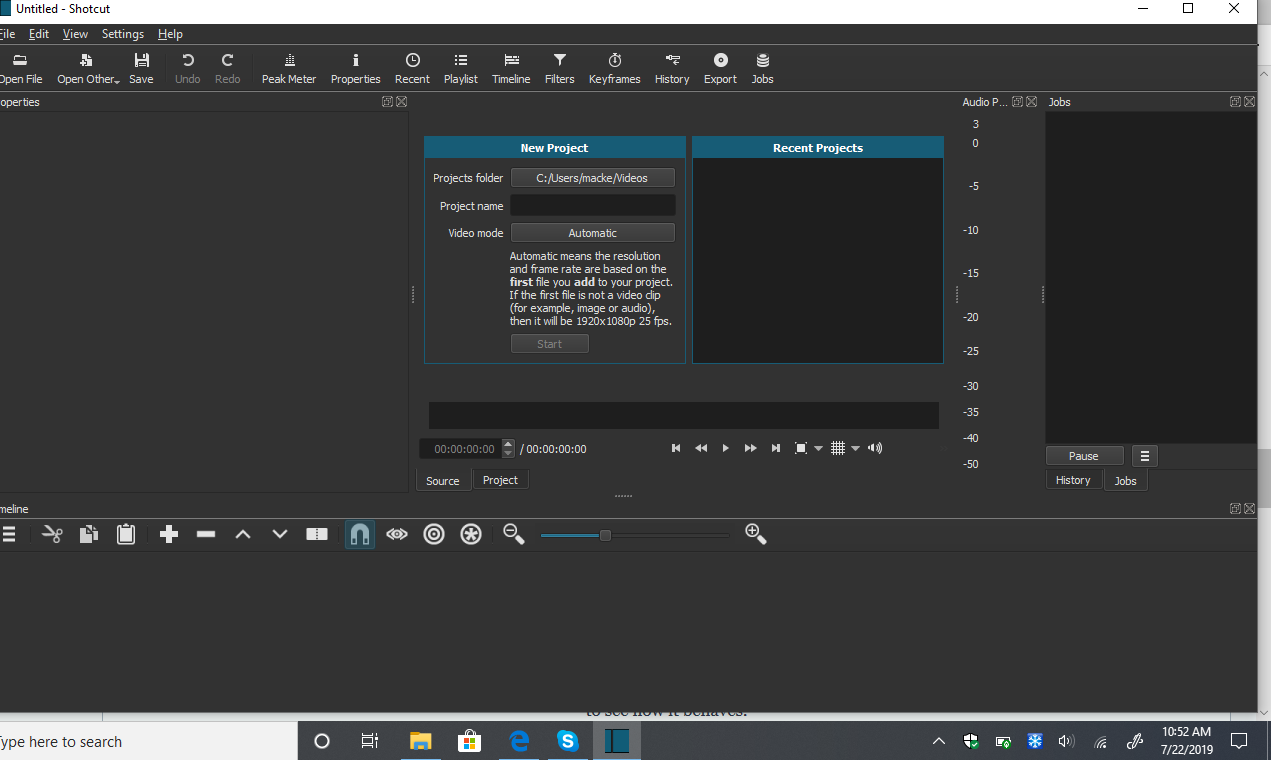The image size is (1271, 760).
Task: Skip to the end of the clip
Action: point(775,448)
